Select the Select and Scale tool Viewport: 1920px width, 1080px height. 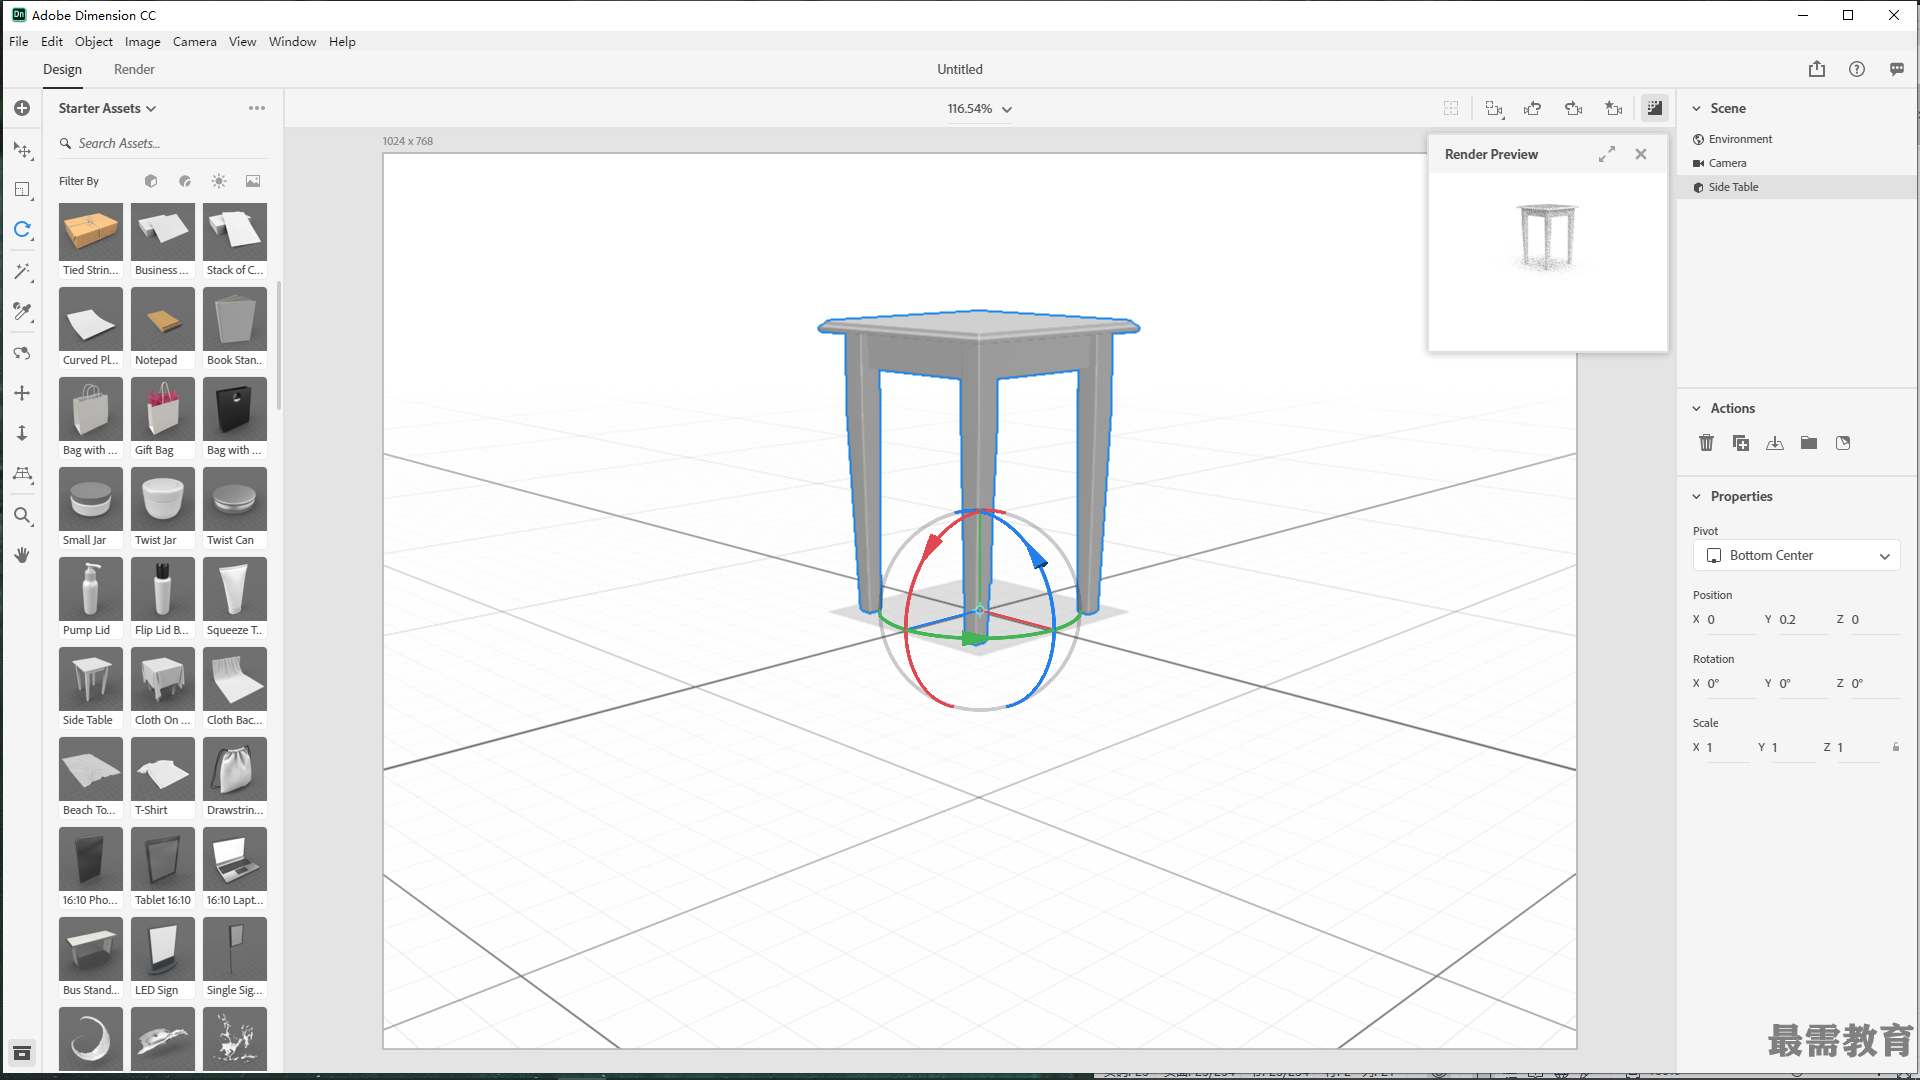click(x=22, y=190)
